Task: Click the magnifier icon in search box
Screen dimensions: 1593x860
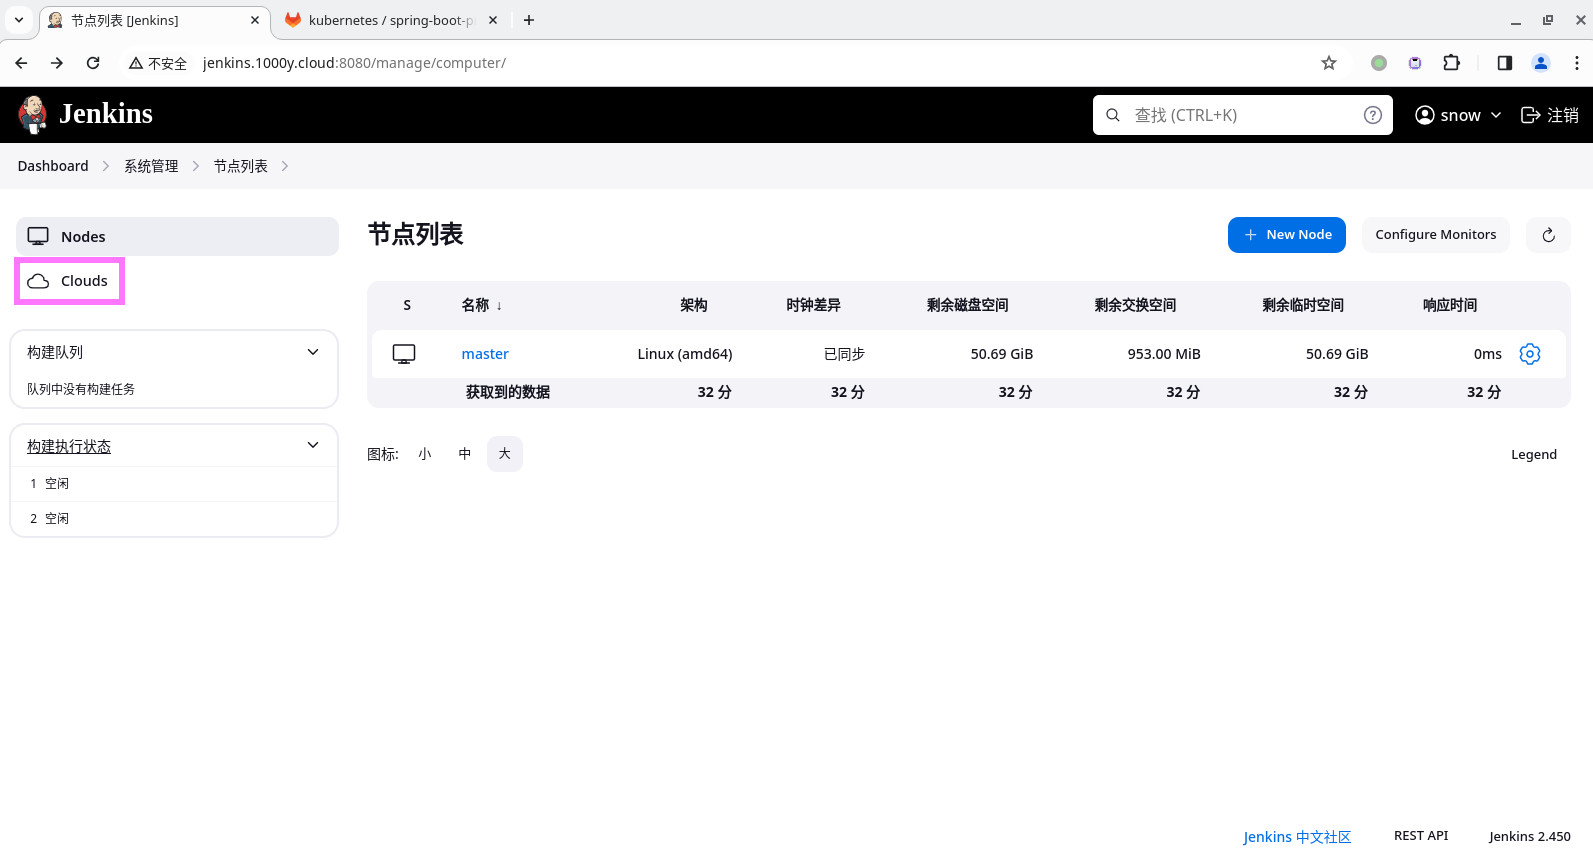Action: coord(1113,115)
